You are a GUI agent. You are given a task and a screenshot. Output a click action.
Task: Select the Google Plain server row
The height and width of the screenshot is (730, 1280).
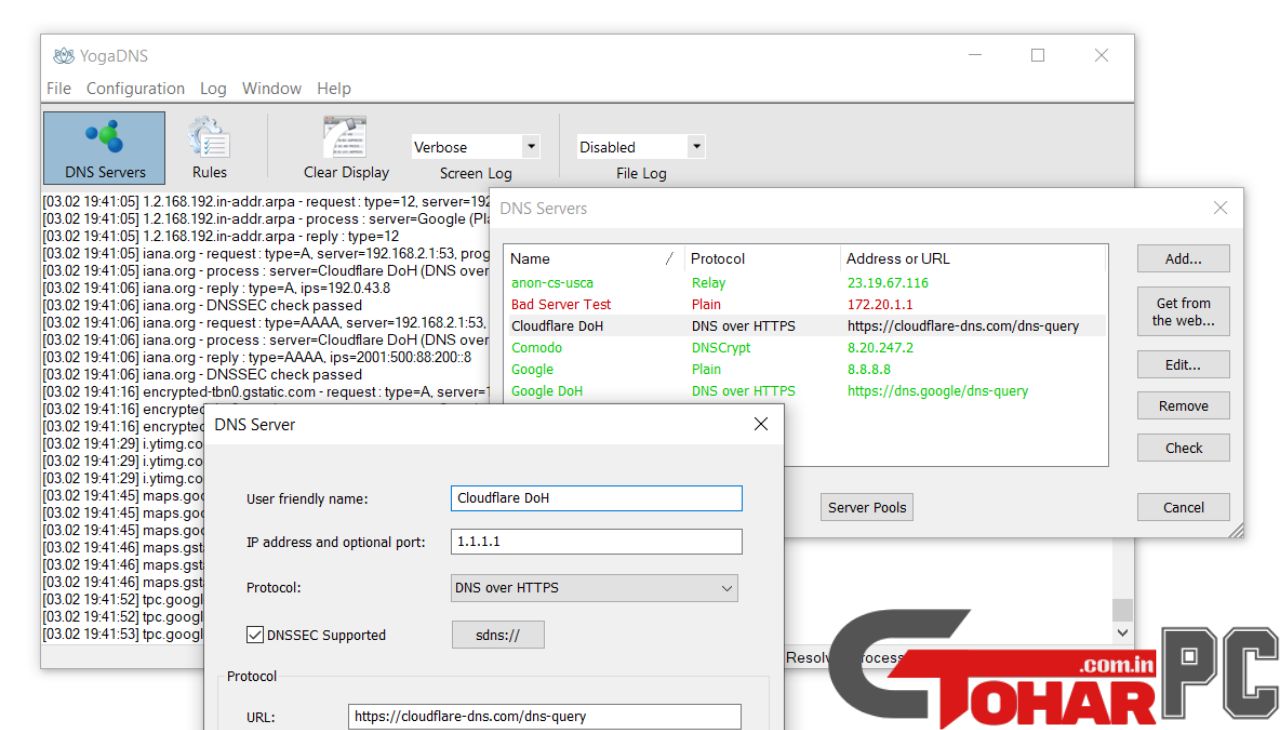[x=805, y=369]
